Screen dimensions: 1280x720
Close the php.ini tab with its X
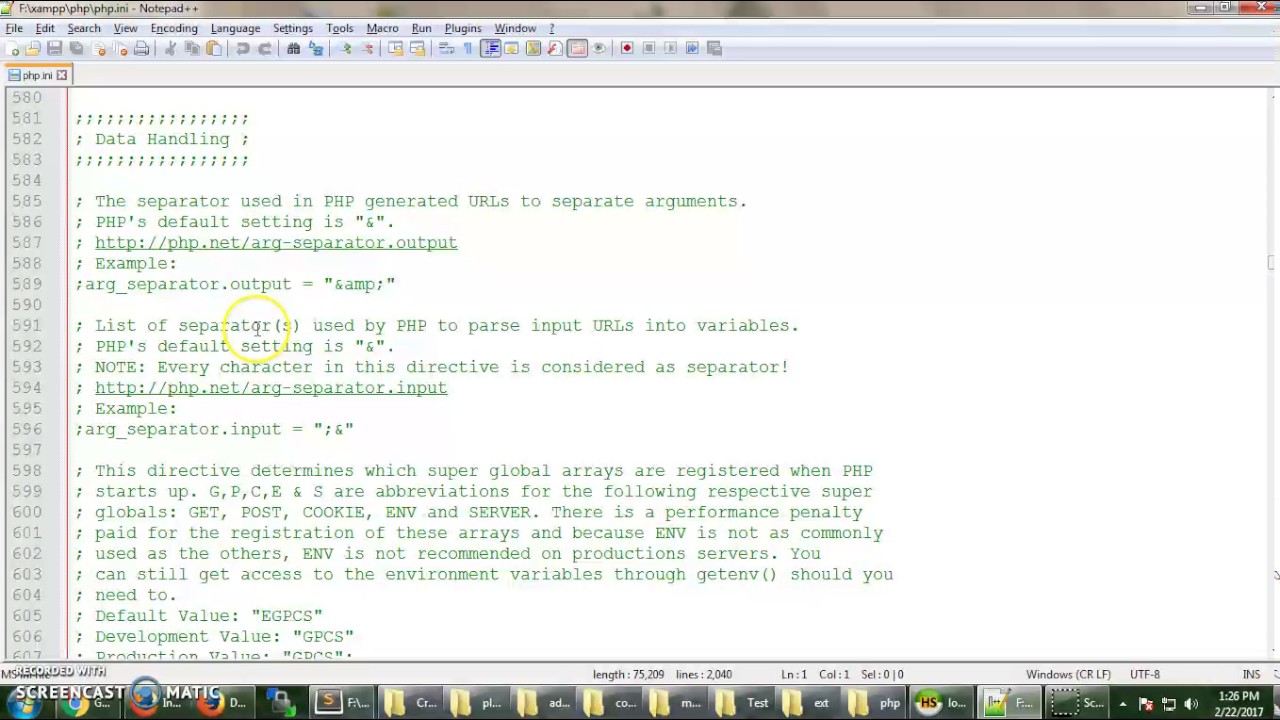[x=62, y=75]
